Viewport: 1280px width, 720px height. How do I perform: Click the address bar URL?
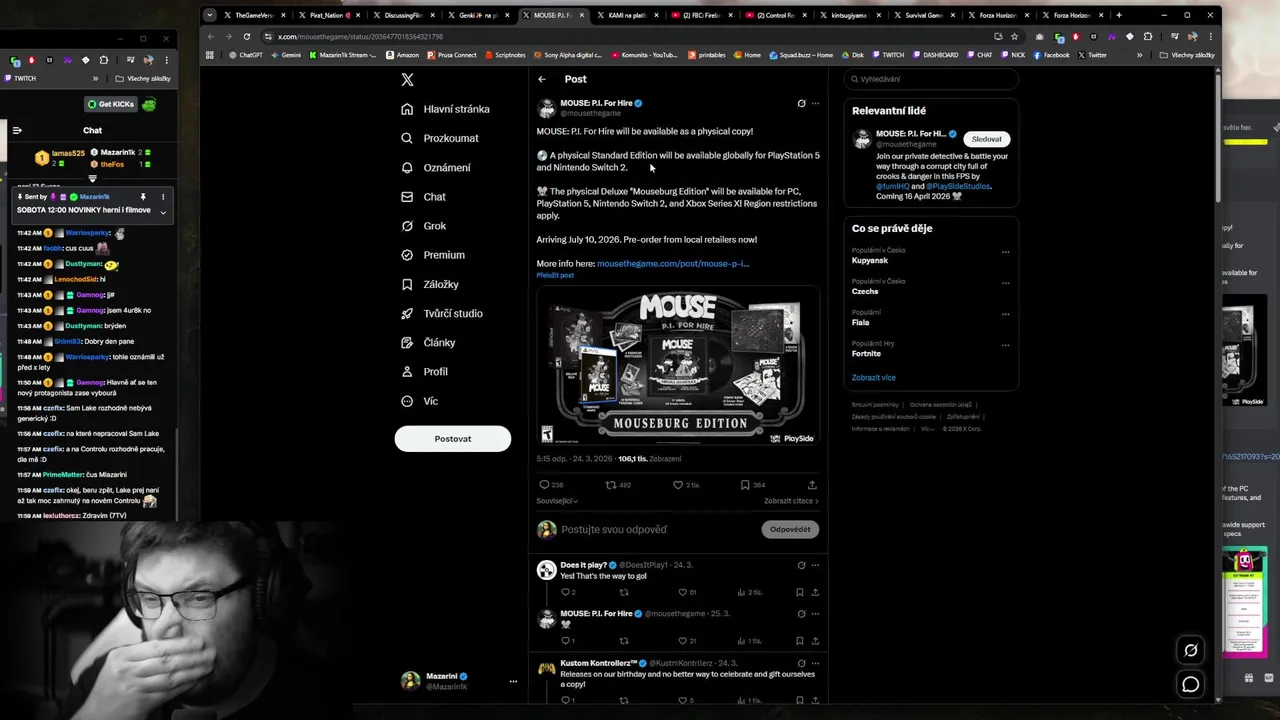point(360,36)
